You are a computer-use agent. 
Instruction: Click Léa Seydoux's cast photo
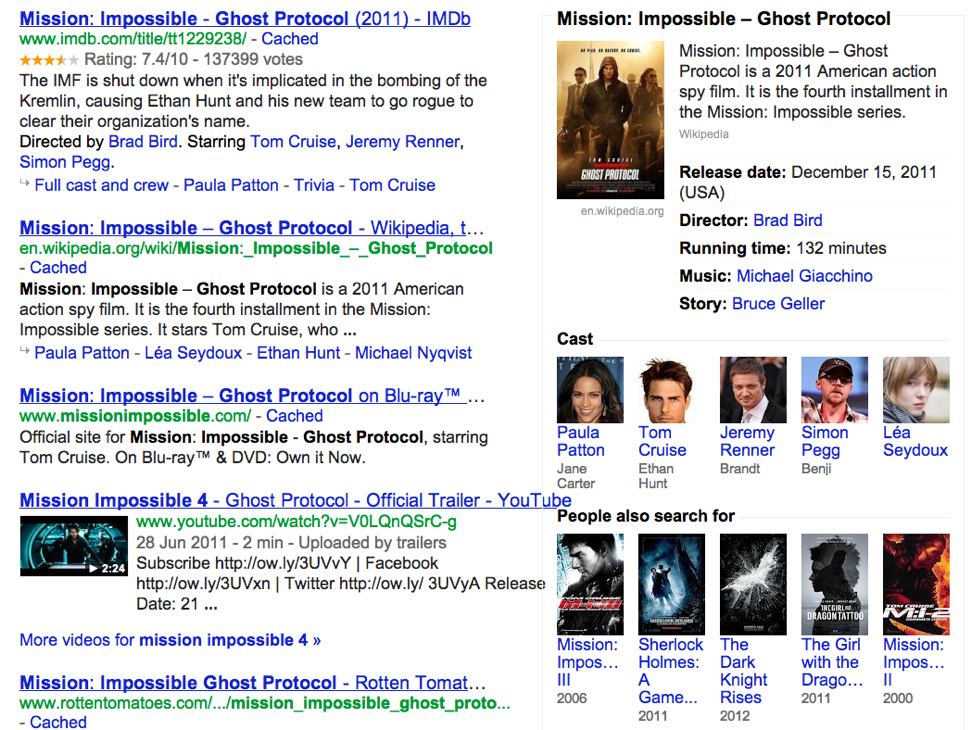coord(916,390)
